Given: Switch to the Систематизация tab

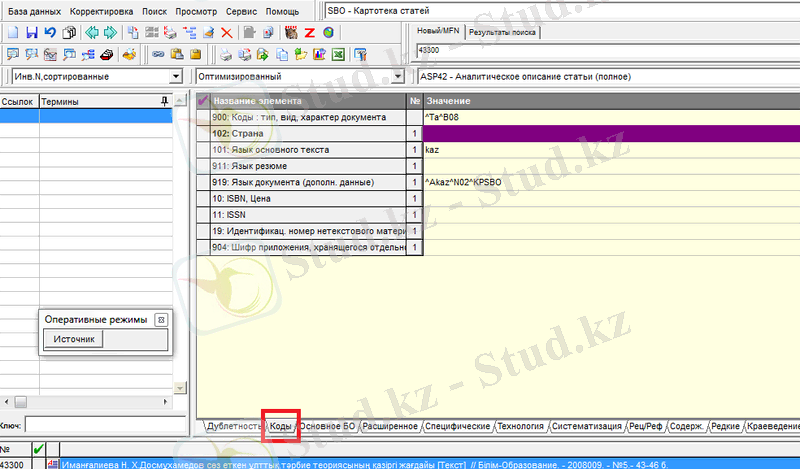Looking at the screenshot, I should [587, 426].
